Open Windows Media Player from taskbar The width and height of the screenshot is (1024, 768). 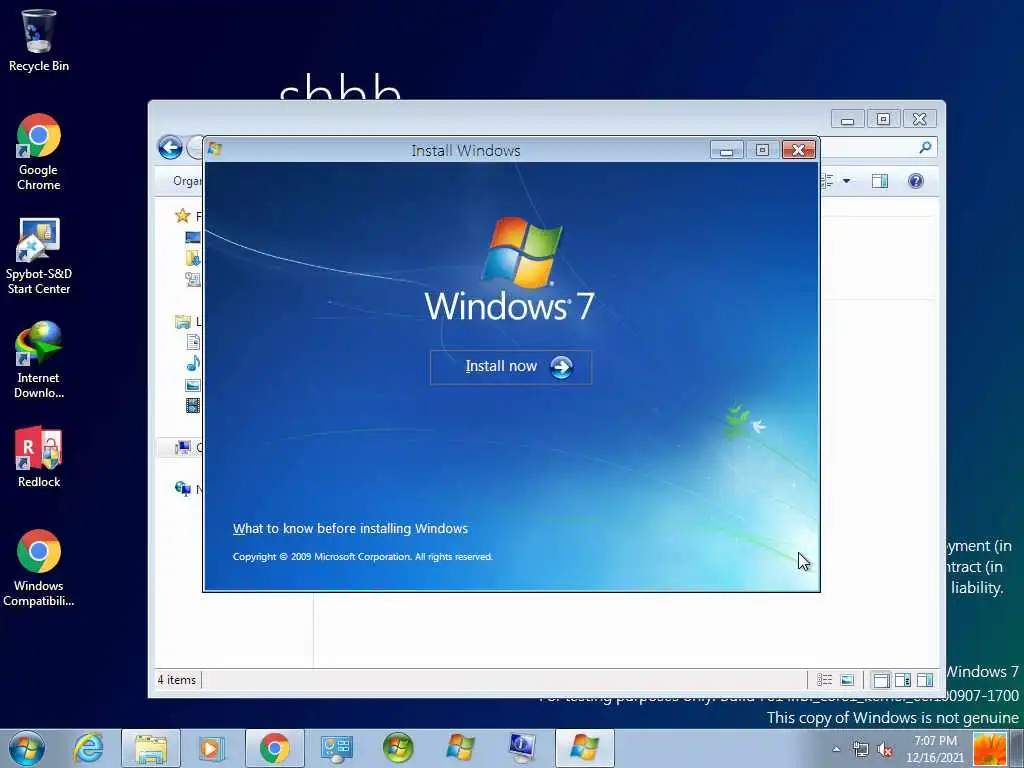(212, 748)
